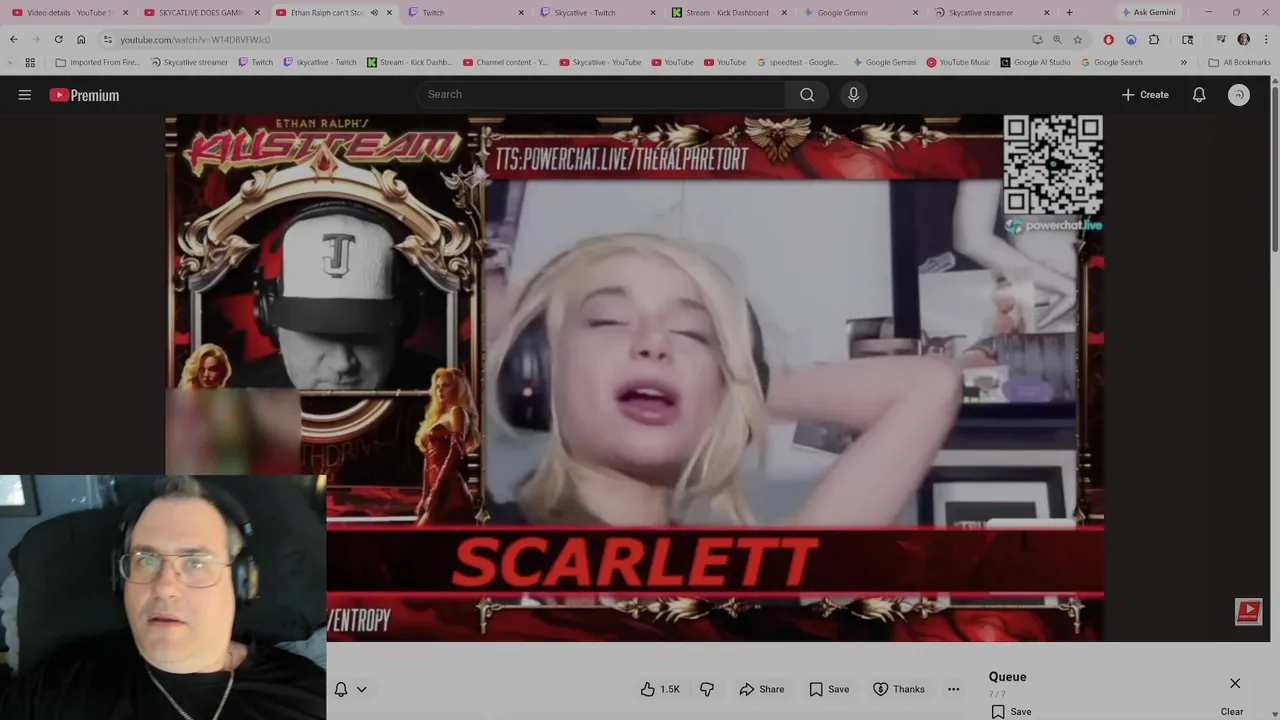Run search with the magnifier button
This screenshot has height=720, width=1280.
[807, 94]
